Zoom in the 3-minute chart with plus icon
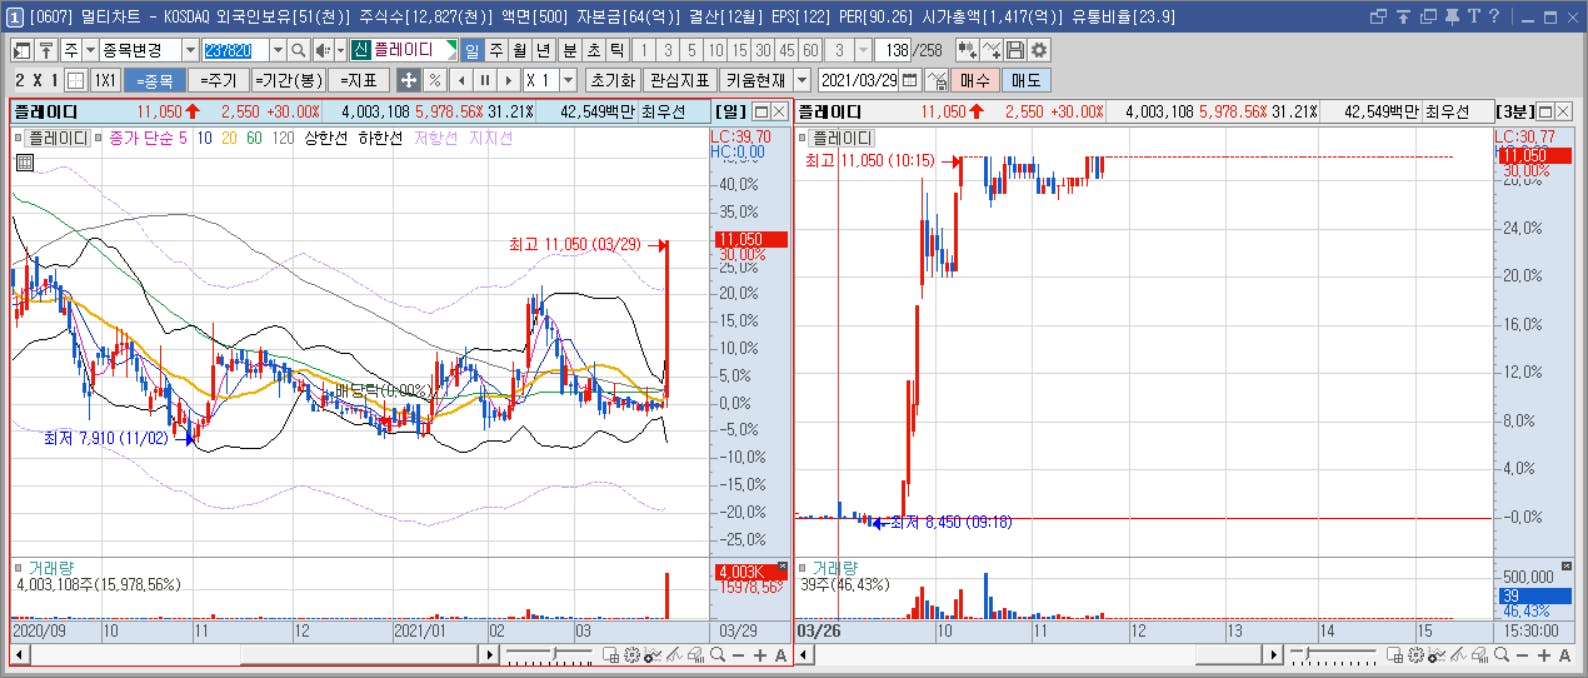The height and width of the screenshot is (678, 1588). pyautogui.click(x=1544, y=656)
